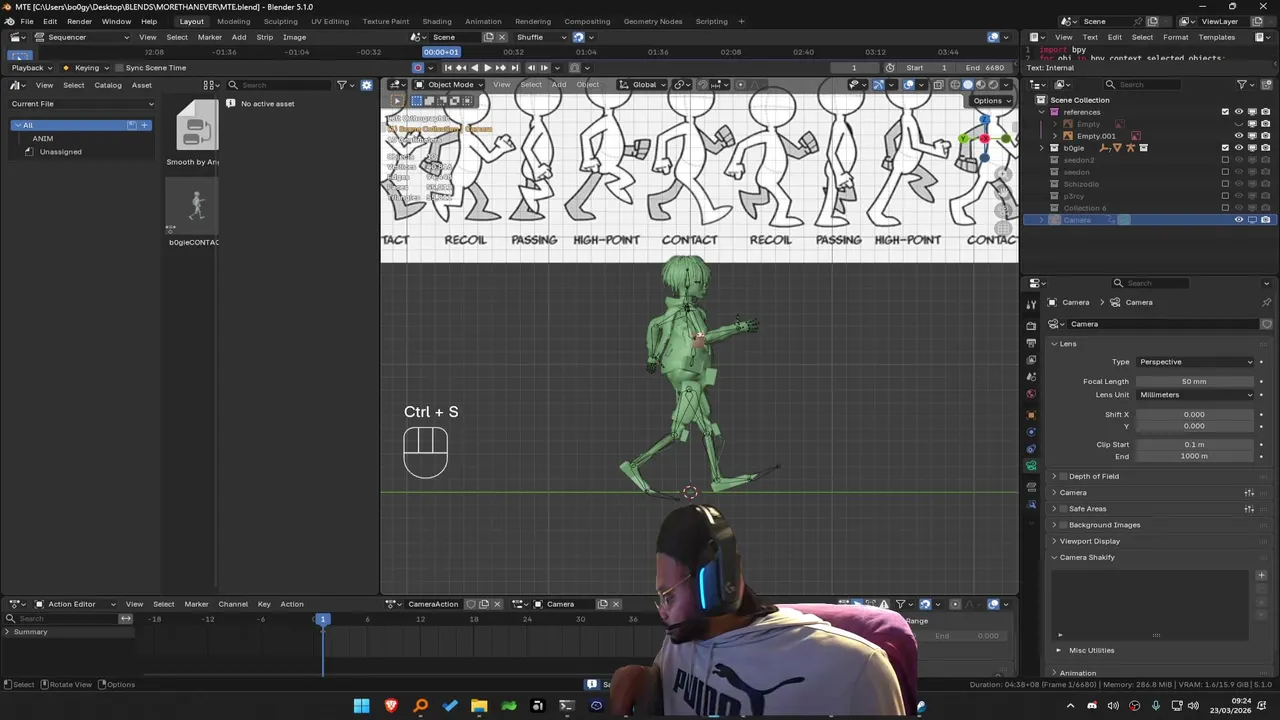Open the Animation workspace tab
Screen dimensions: 1280x720
[483, 21]
